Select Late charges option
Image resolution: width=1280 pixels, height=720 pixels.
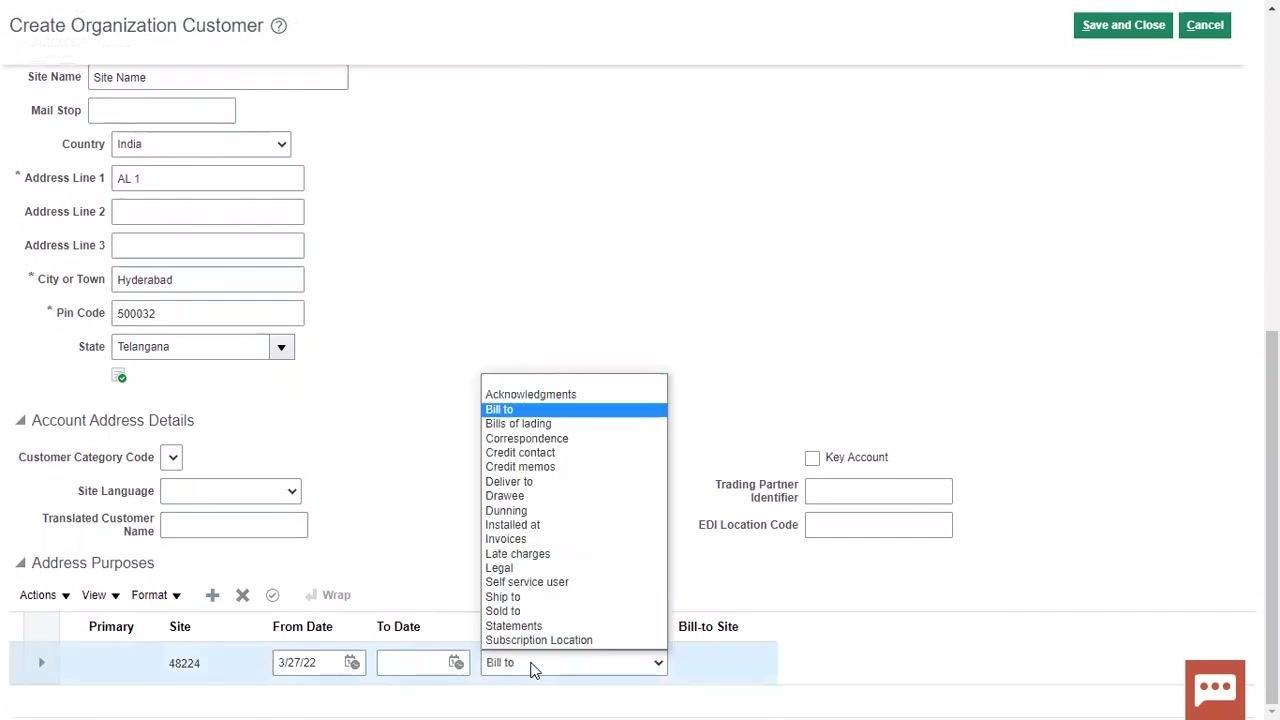click(574, 554)
